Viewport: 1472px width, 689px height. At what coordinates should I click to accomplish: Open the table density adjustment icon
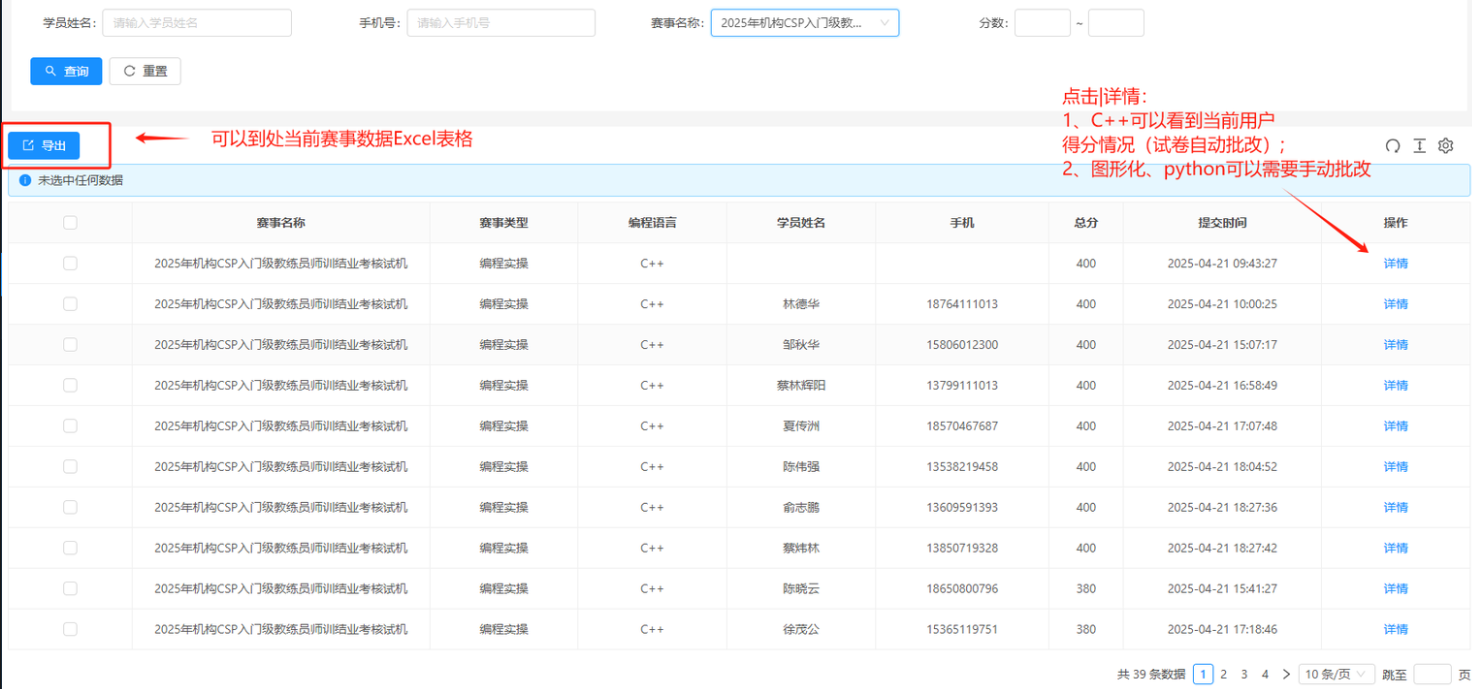1419,146
